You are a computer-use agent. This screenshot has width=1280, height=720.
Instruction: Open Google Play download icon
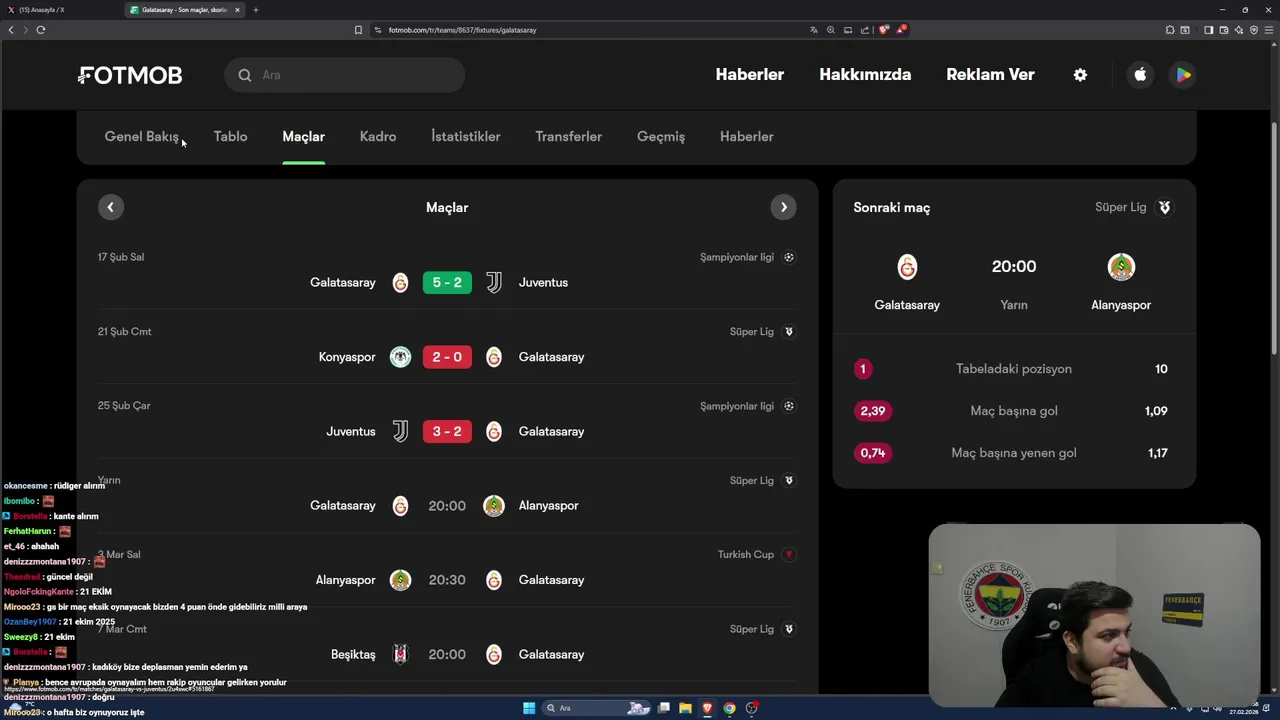(x=1183, y=75)
